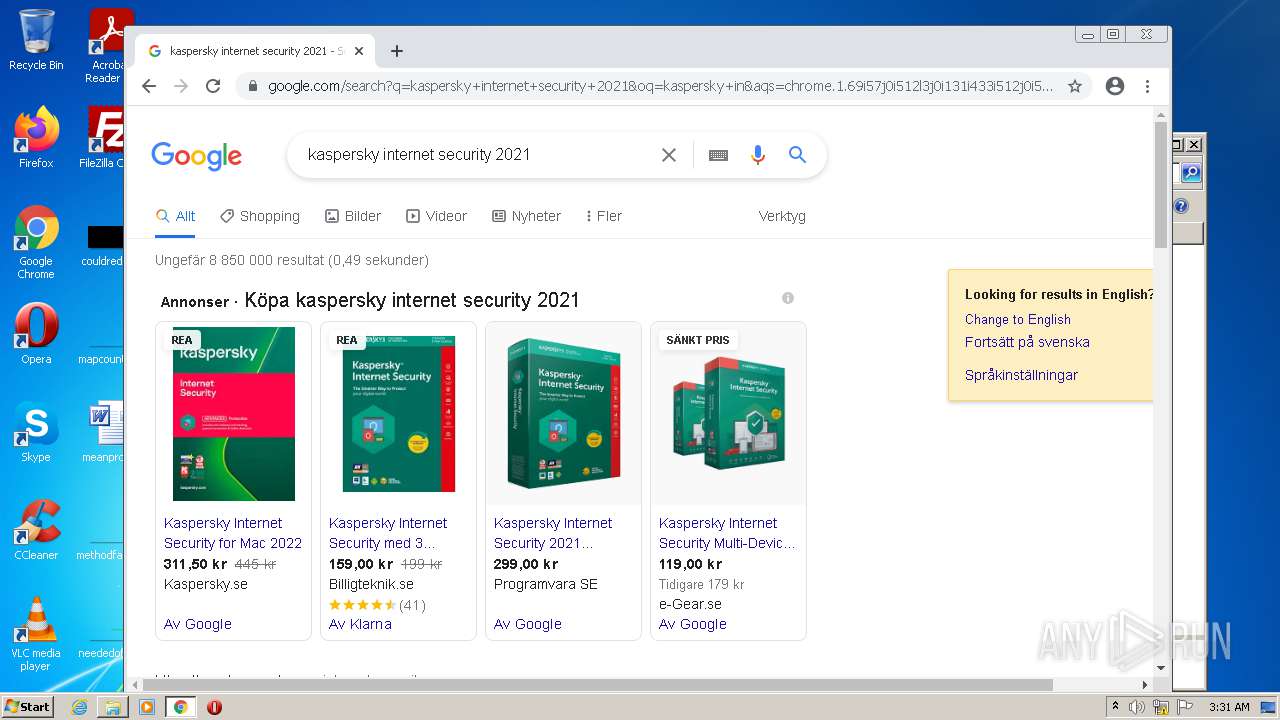This screenshot has height=720, width=1280.
Task: Bookmark this page with the star icon
Action: [x=1075, y=86]
